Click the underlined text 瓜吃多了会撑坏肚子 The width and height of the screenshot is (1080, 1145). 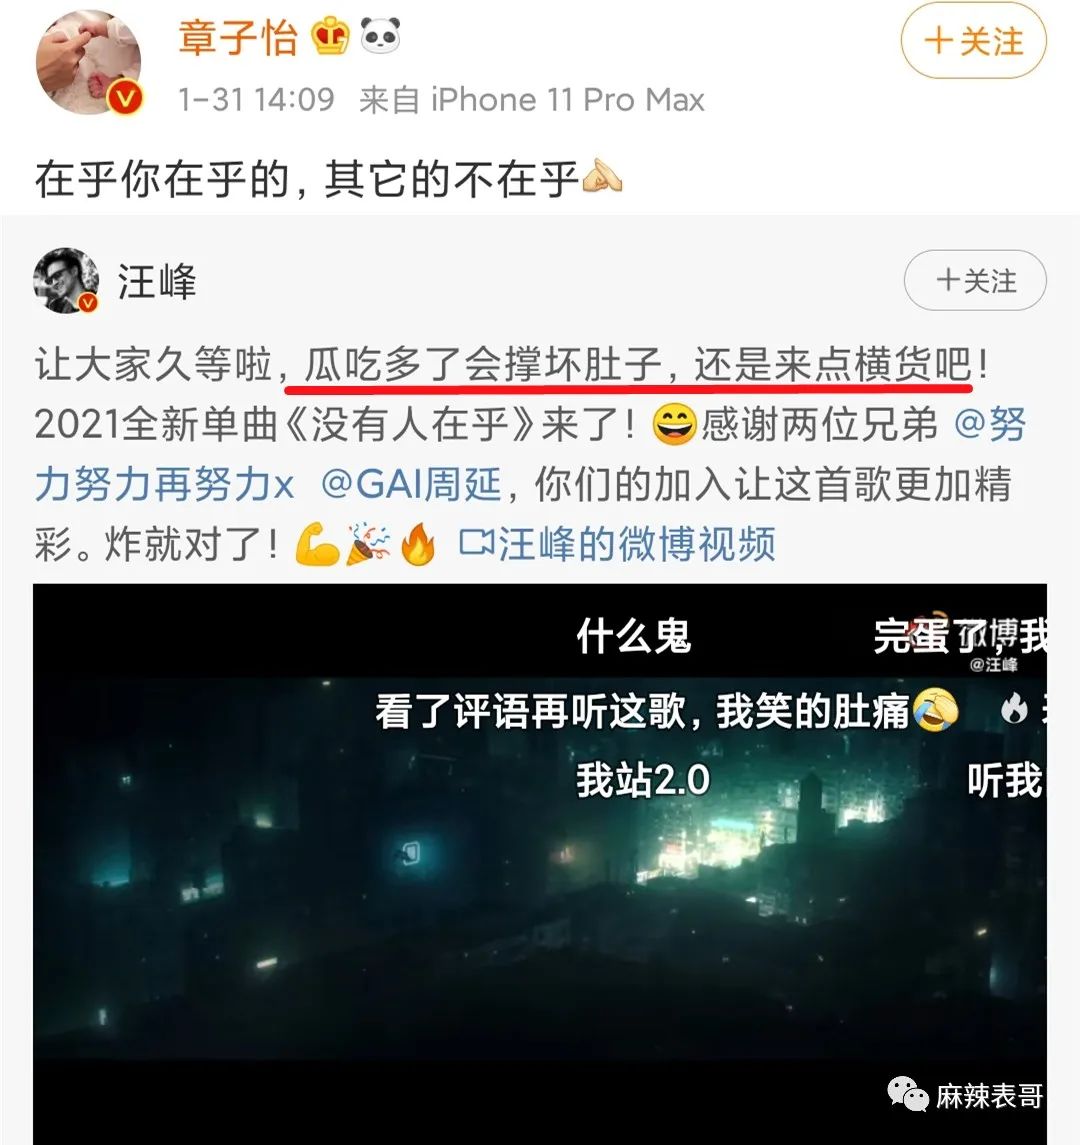pos(483,364)
